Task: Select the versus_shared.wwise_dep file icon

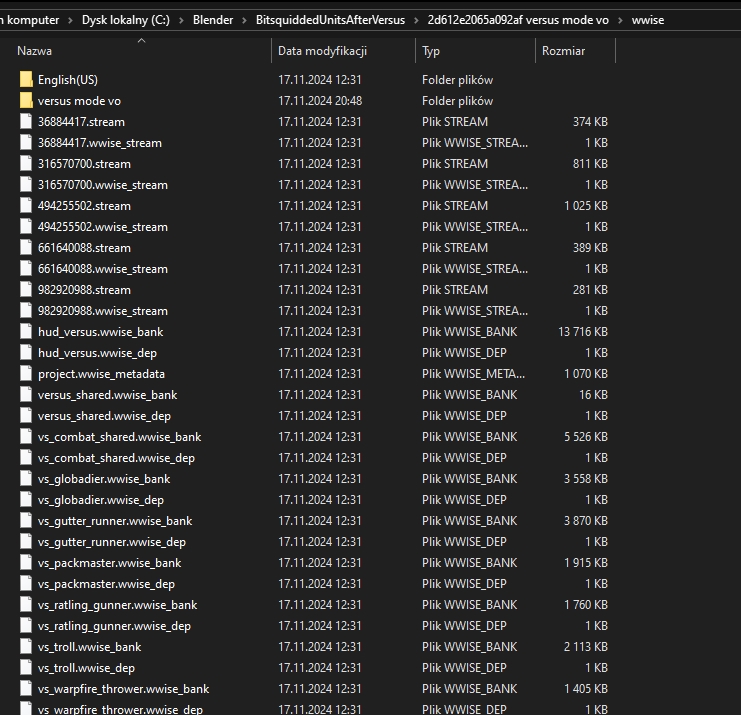Action: click(26, 416)
